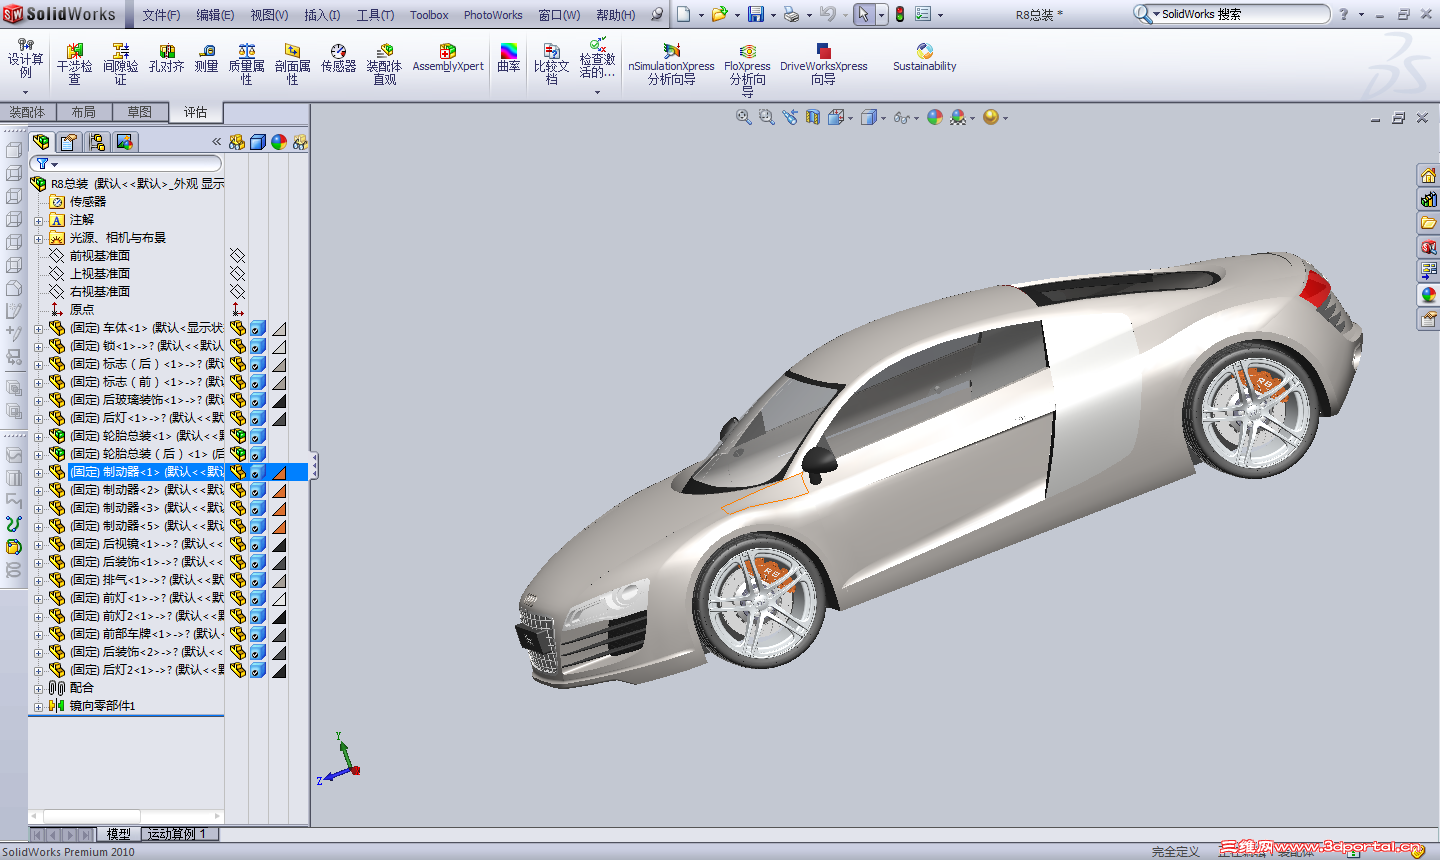Open the 比较文档 compare documents tool
Screen dimensions: 1440x860
[x=551, y=64]
